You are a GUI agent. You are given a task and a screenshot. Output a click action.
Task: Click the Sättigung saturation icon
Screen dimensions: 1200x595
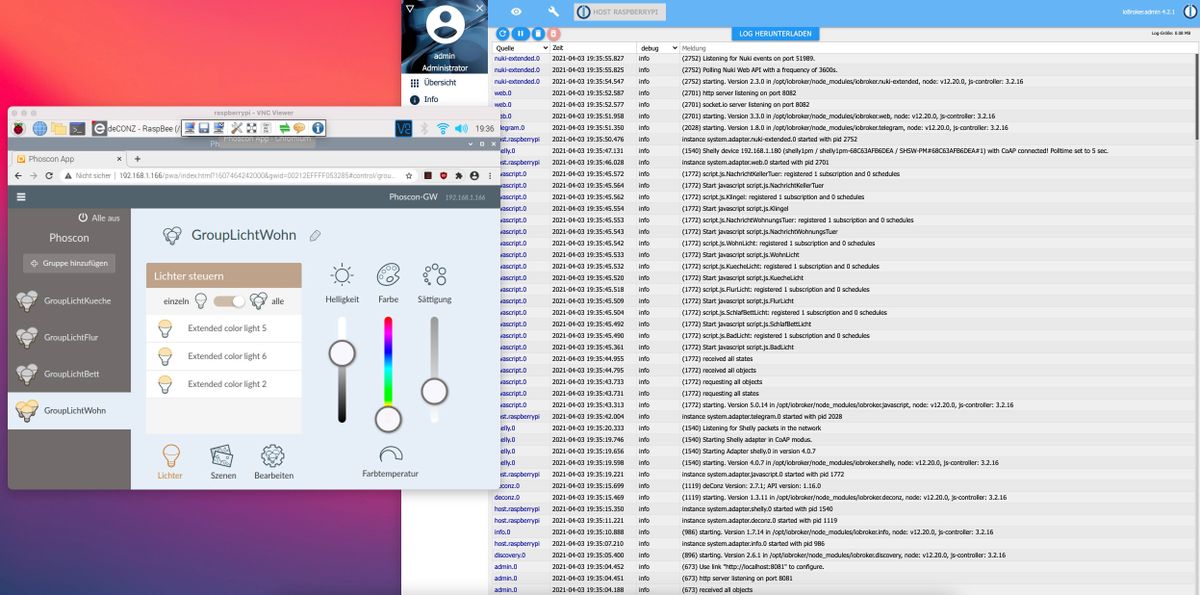434,275
